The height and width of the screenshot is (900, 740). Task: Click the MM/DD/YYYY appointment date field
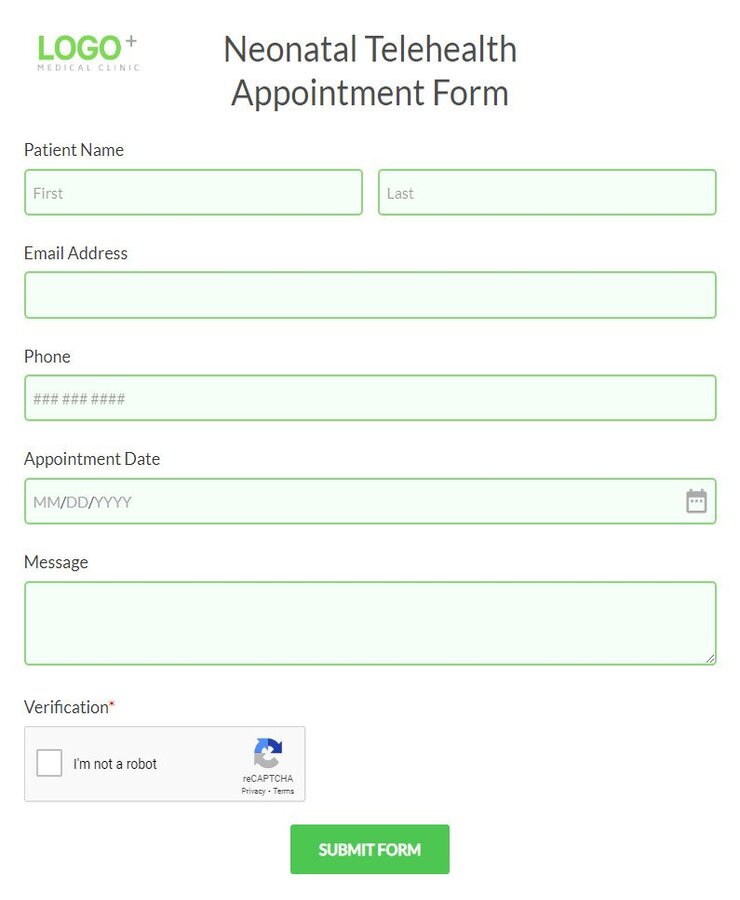point(350,501)
